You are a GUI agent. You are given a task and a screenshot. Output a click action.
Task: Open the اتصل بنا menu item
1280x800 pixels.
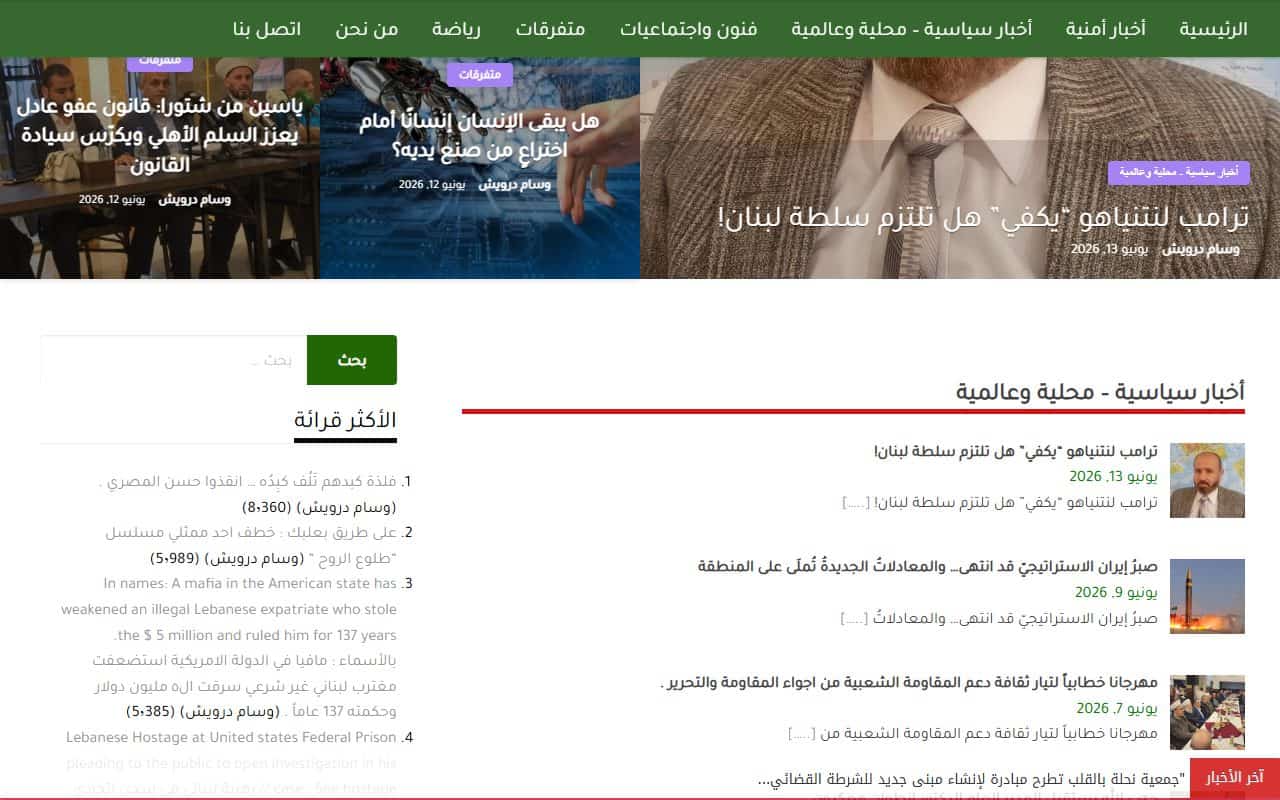266,29
